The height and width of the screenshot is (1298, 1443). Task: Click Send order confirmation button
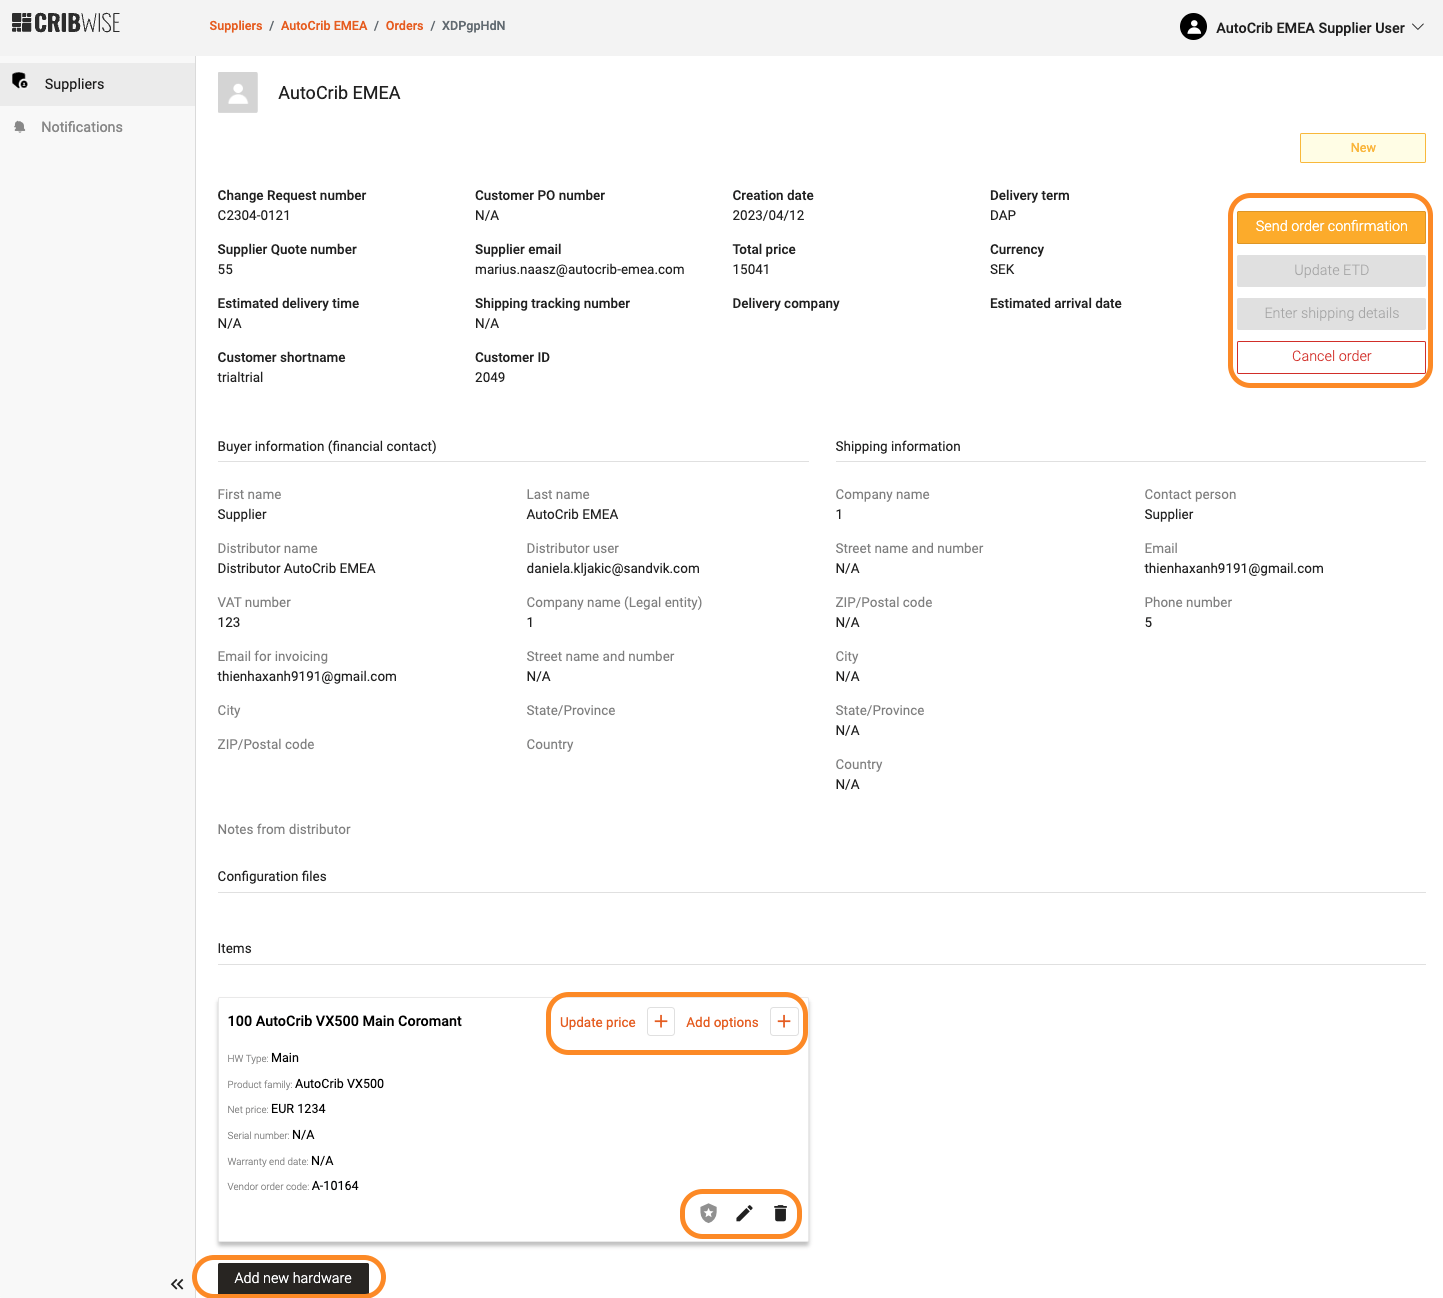click(x=1331, y=226)
